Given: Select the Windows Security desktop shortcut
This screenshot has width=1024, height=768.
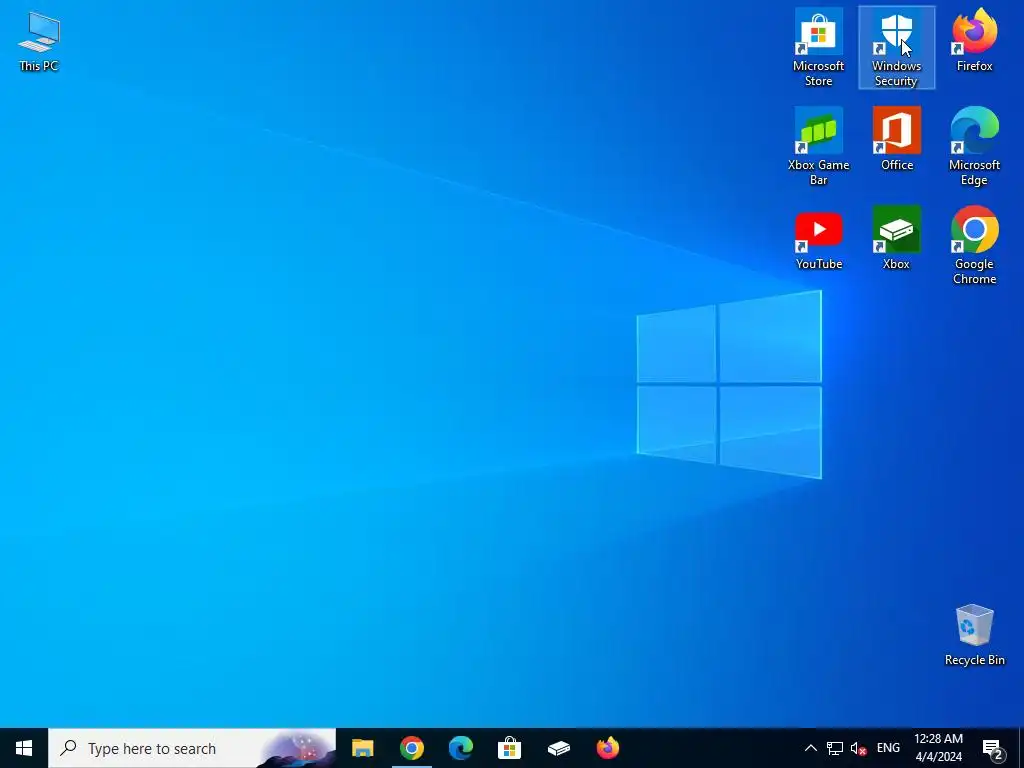Looking at the screenshot, I should click(897, 48).
